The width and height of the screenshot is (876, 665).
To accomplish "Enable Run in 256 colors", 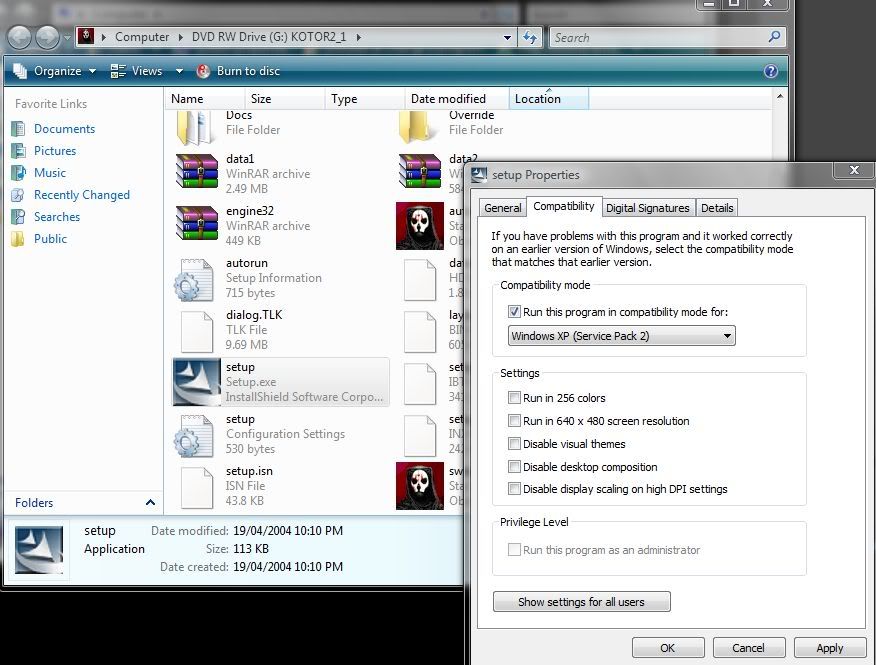I will point(514,398).
